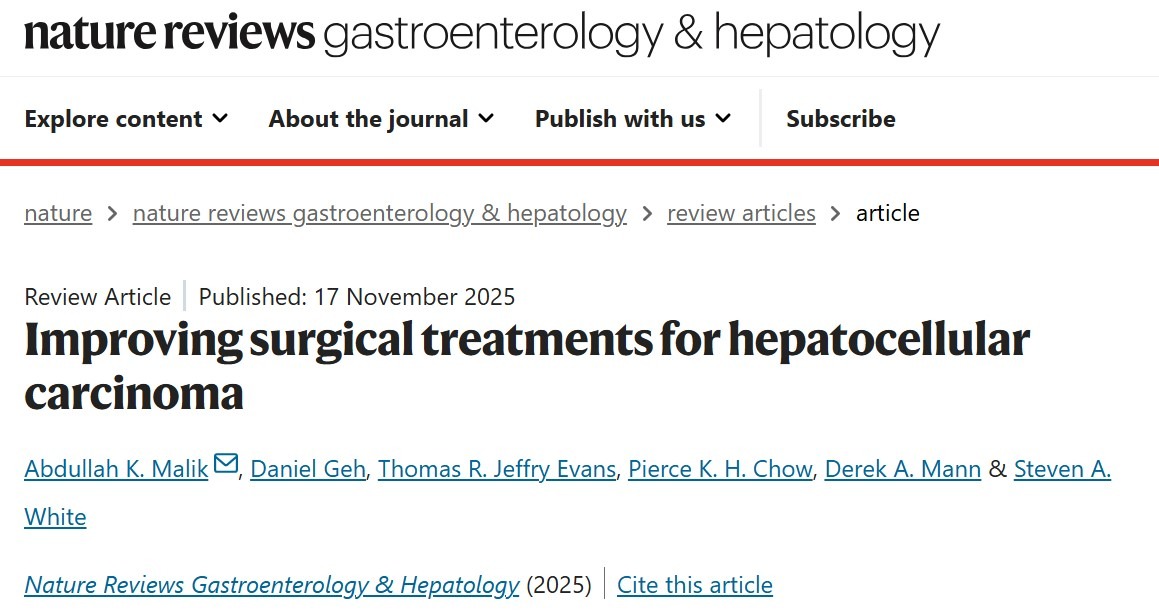The image size is (1159, 616).
Task: Click the Explore content chevron arrow
Action: tap(221, 119)
